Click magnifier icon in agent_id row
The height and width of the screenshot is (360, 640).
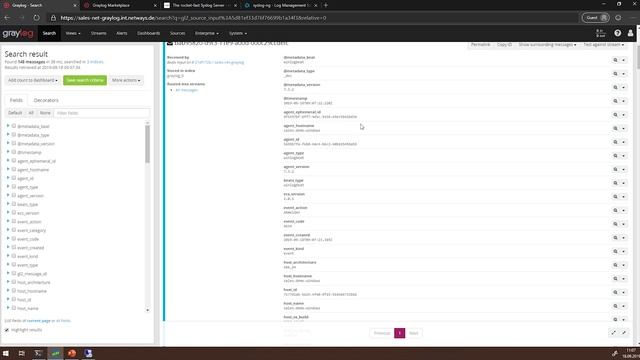615,142
